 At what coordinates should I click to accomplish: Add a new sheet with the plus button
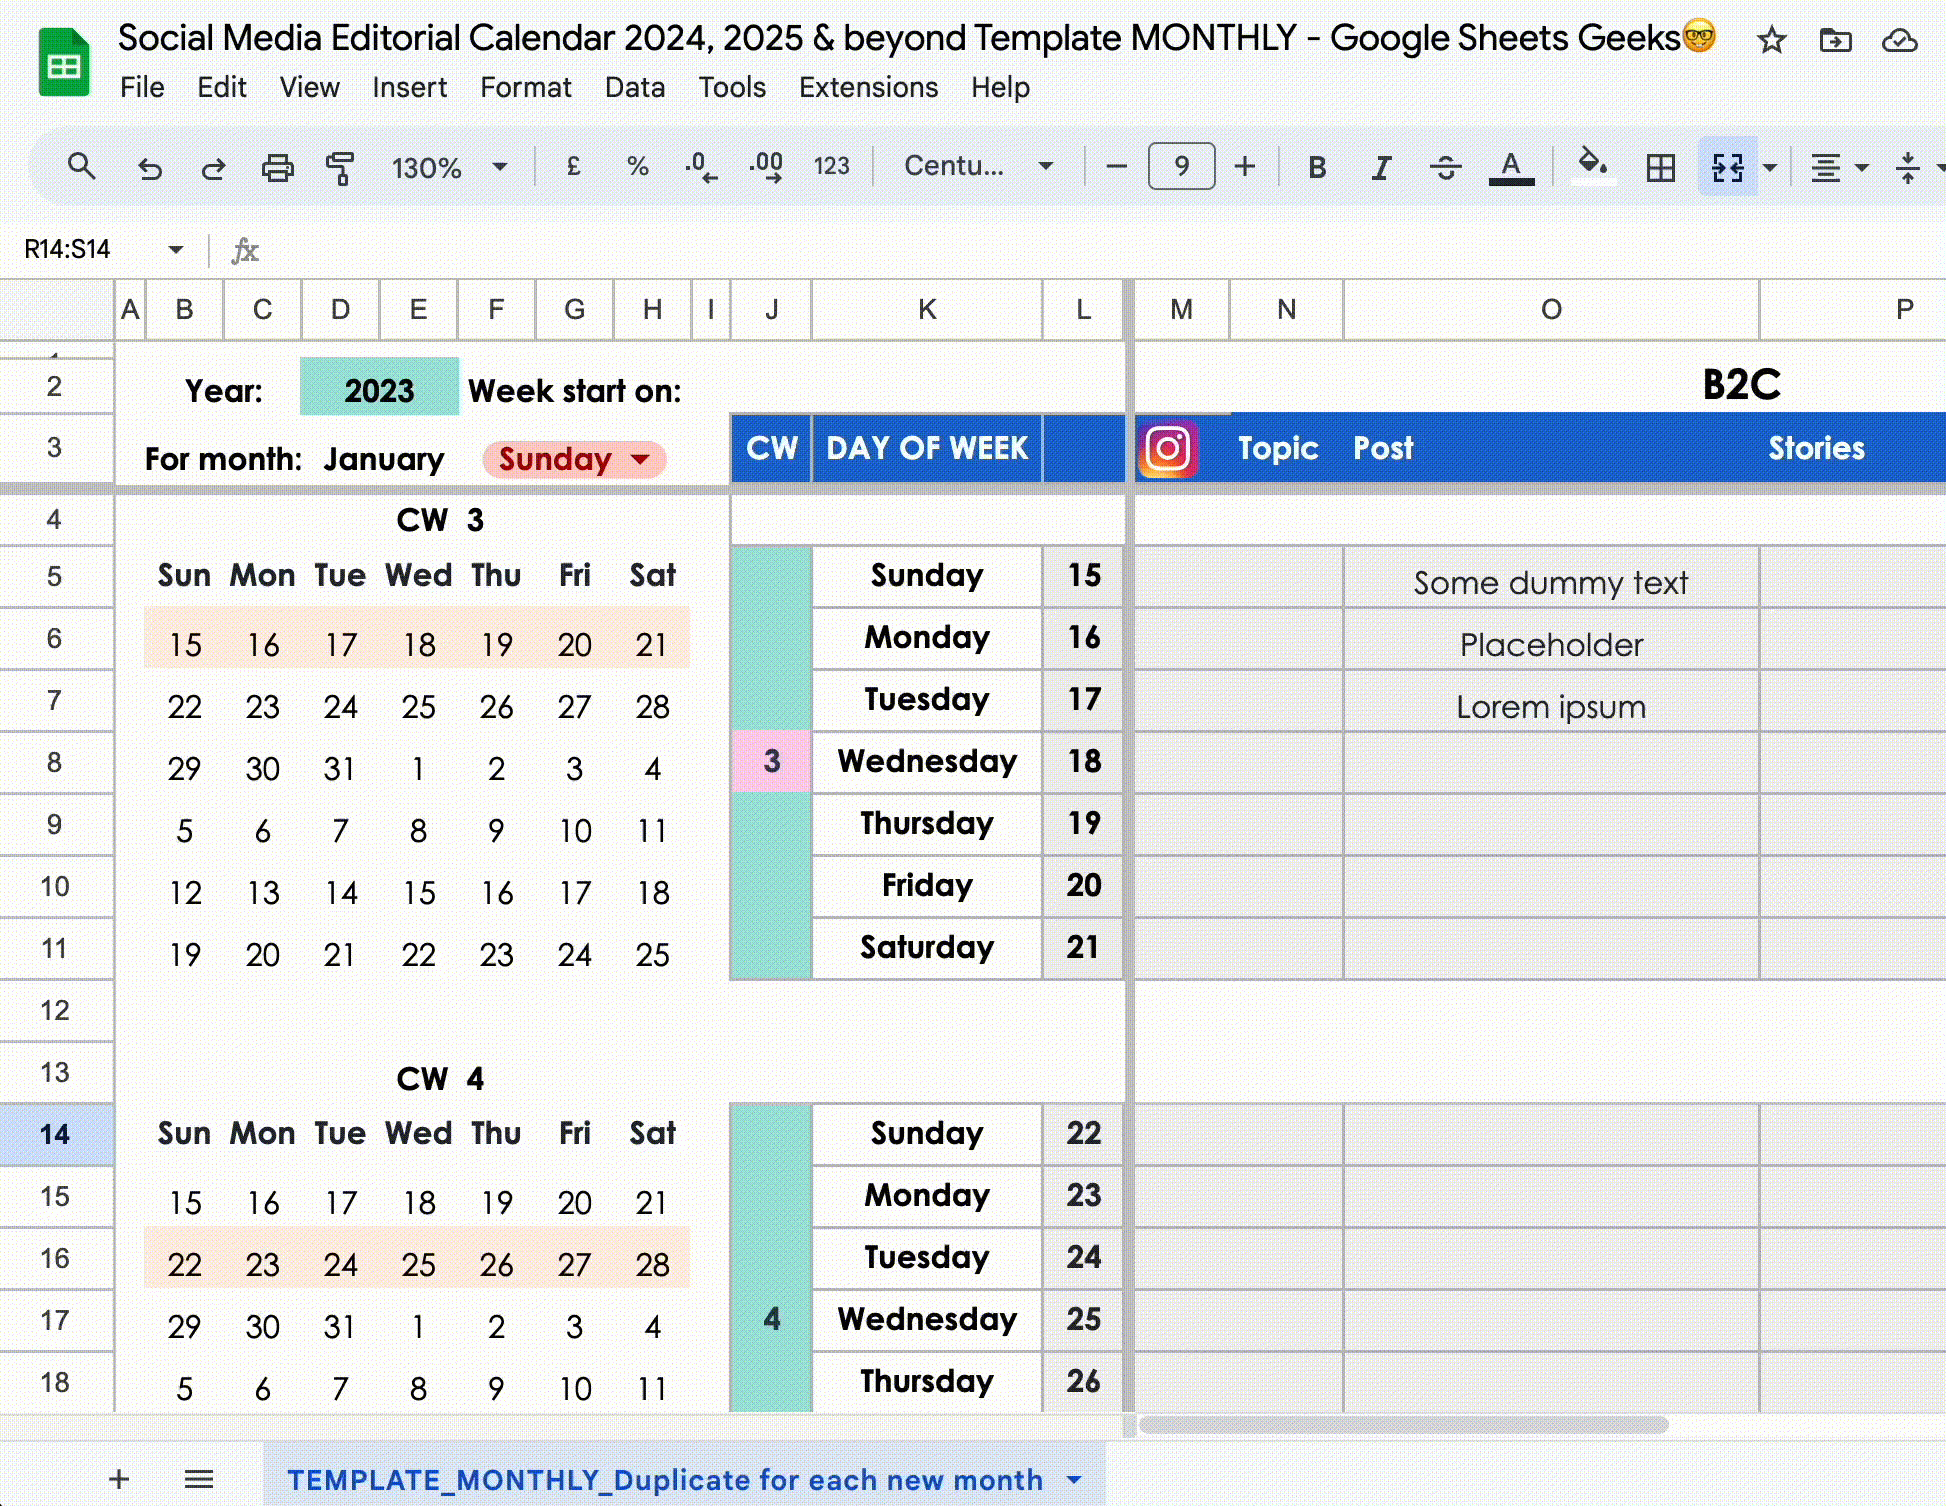point(119,1480)
